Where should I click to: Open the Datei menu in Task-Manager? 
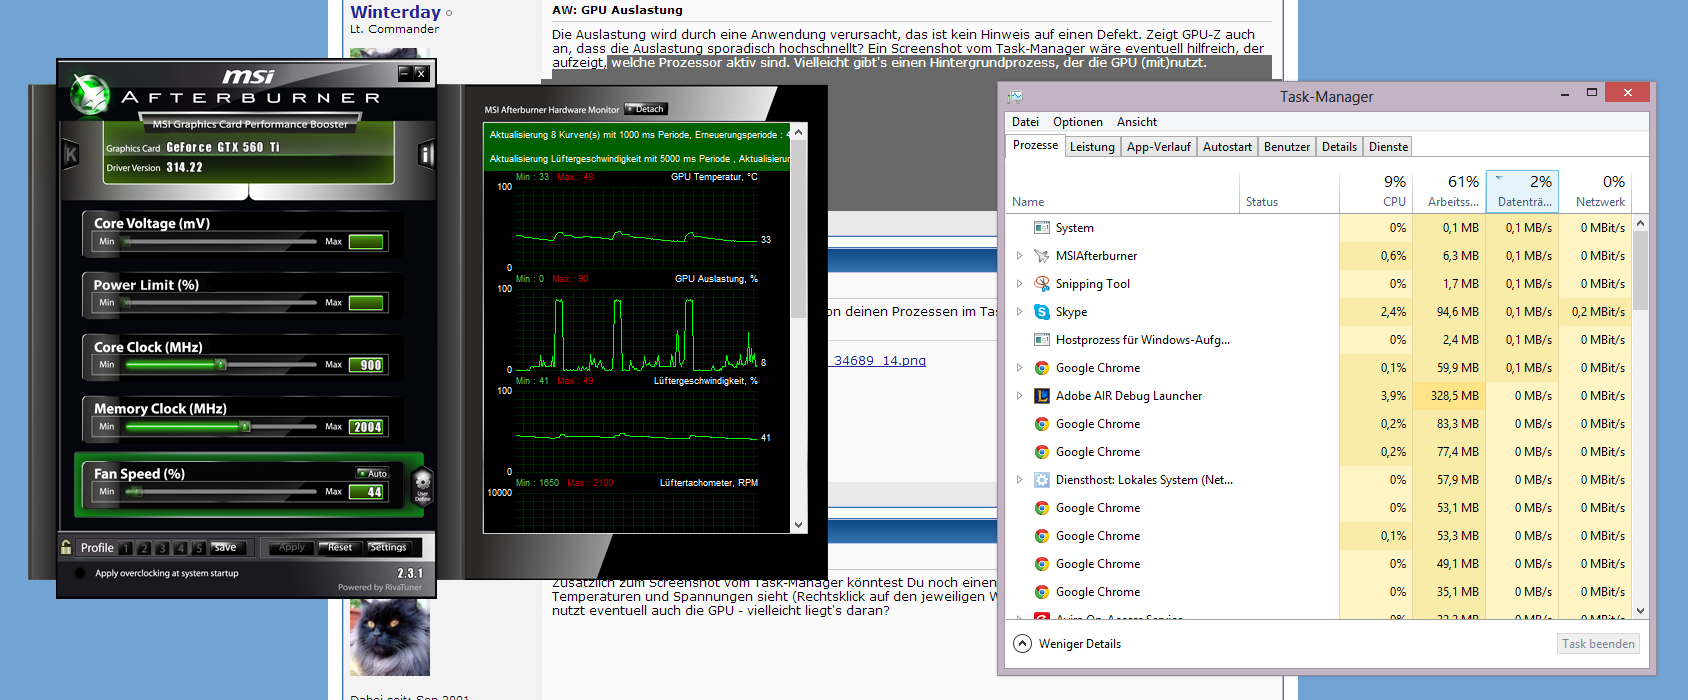(x=1025, y=122)
